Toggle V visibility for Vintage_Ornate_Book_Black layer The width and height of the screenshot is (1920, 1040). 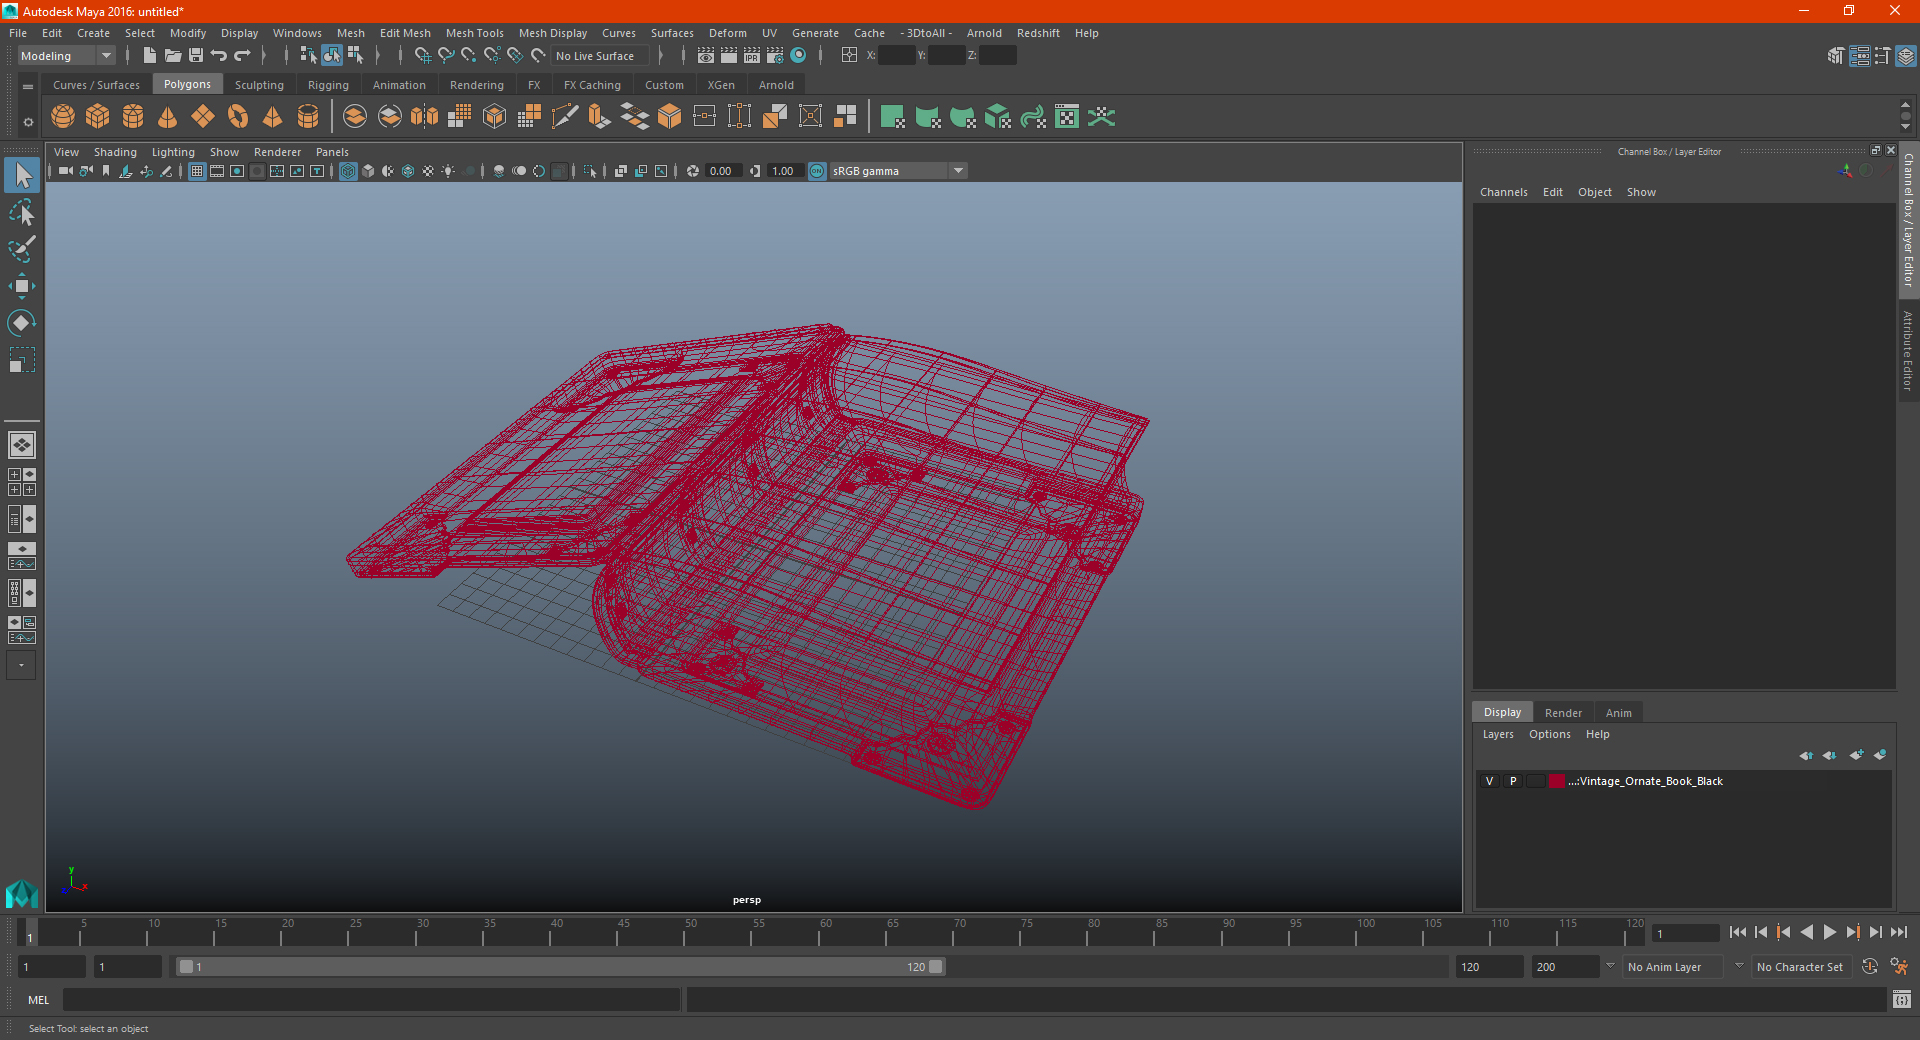pyautogui.click(x=1490, y=781)
